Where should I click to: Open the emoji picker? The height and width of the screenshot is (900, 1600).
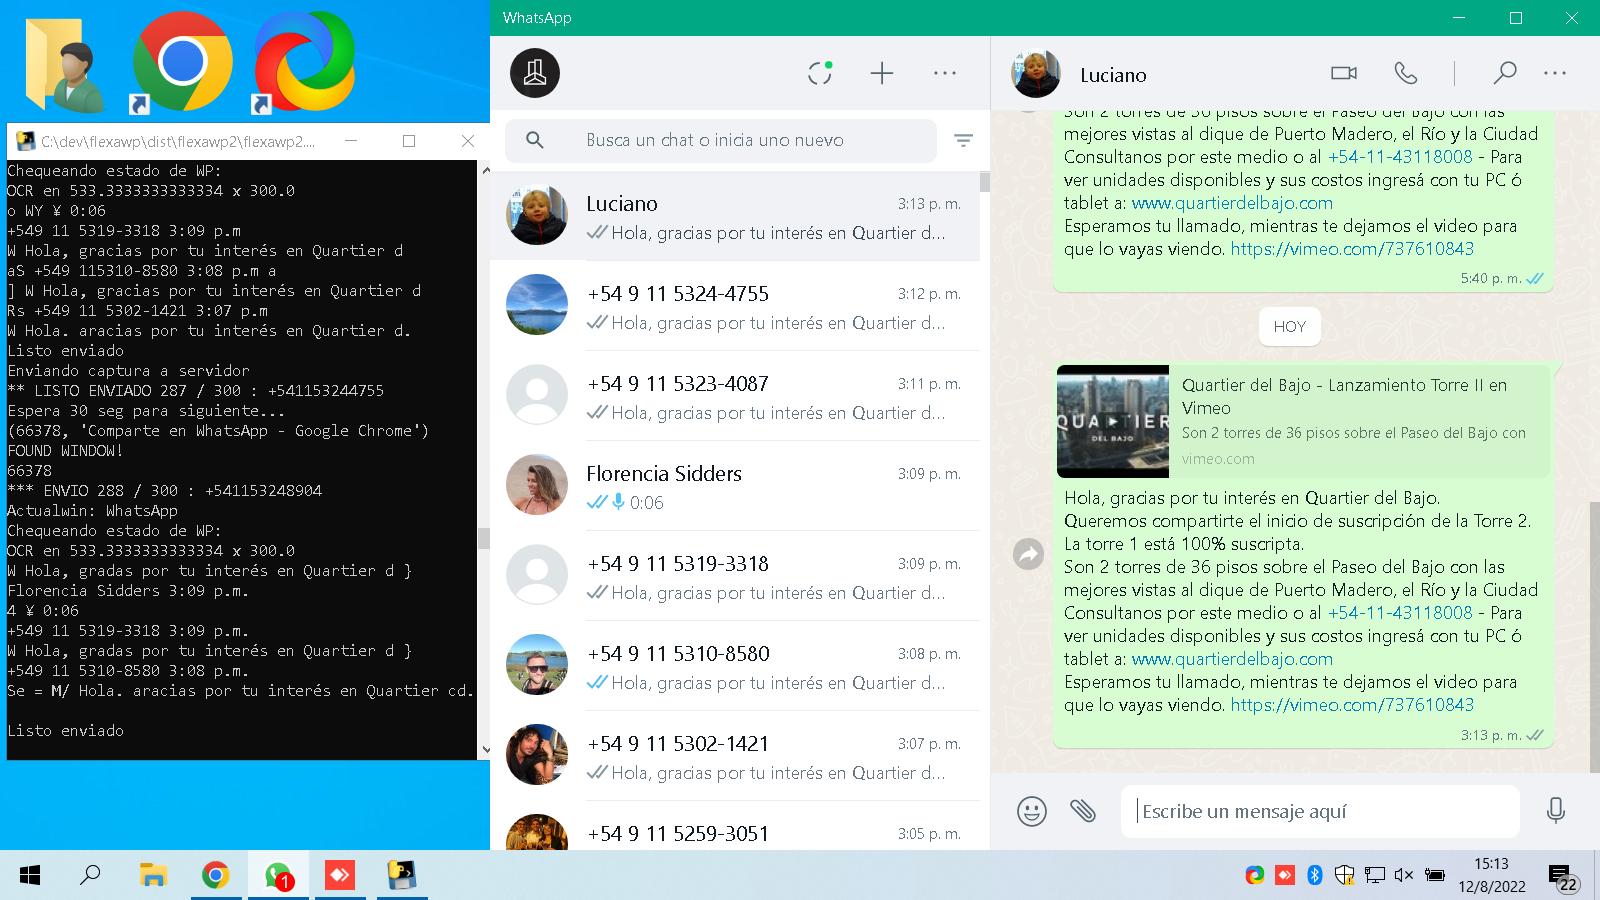1032,811
